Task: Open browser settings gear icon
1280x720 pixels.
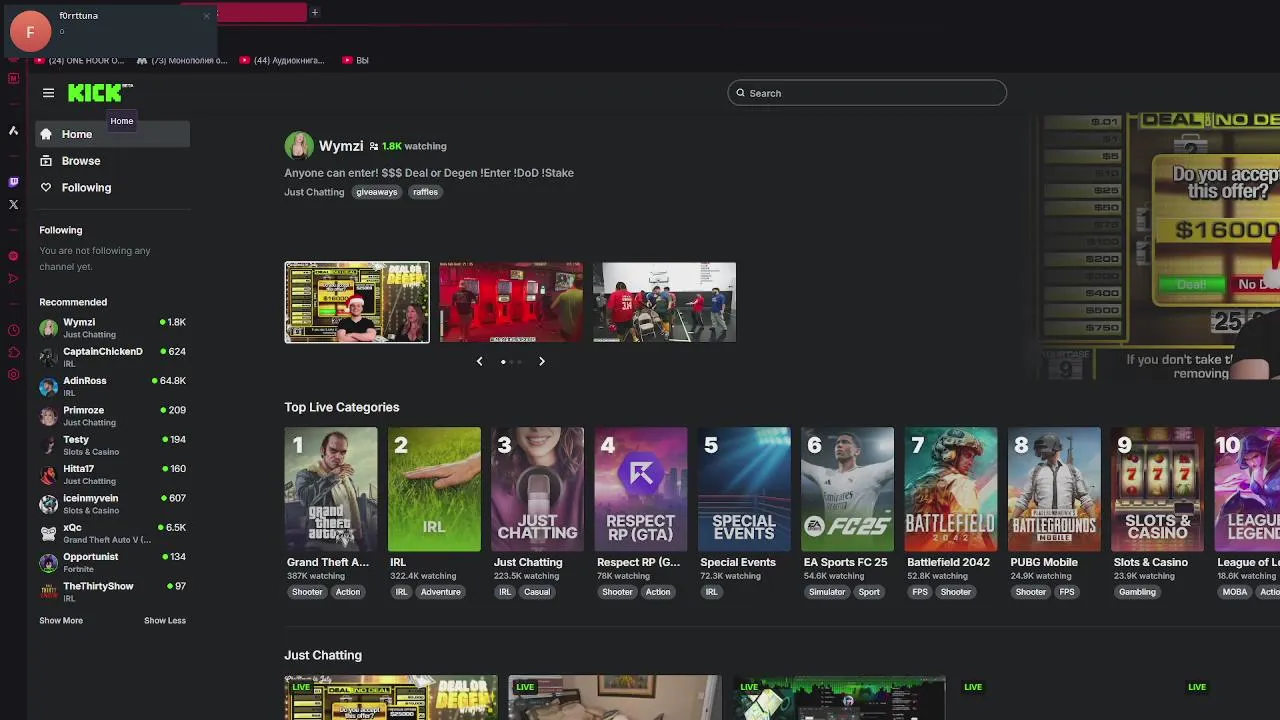Action: coord(13,375)
